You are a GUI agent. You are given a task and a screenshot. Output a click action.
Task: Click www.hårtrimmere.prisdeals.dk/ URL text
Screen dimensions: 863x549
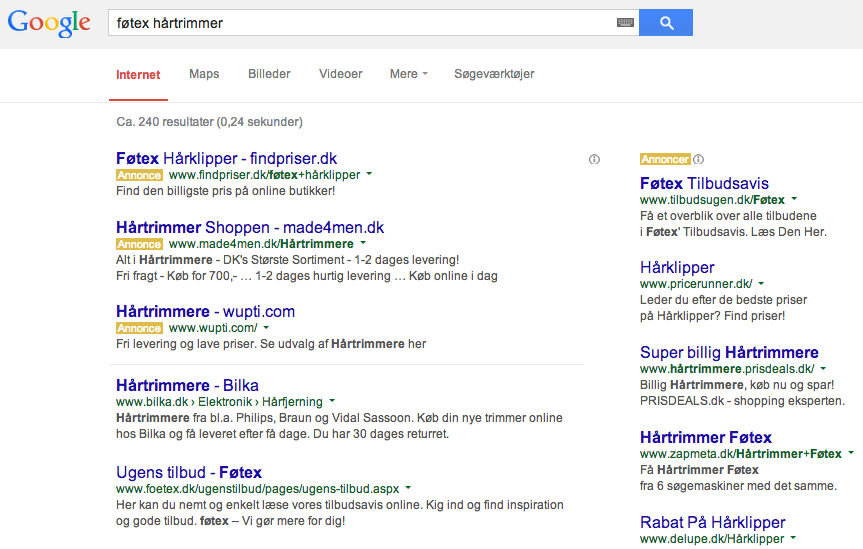pyautogui.click(x=727, y=369)
